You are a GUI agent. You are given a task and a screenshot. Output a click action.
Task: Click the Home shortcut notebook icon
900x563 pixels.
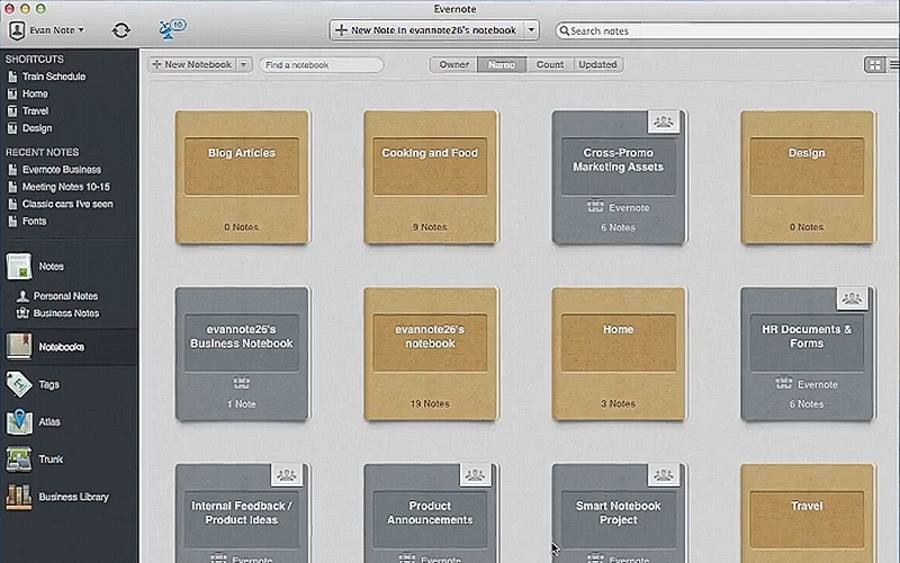coord(13,94)
